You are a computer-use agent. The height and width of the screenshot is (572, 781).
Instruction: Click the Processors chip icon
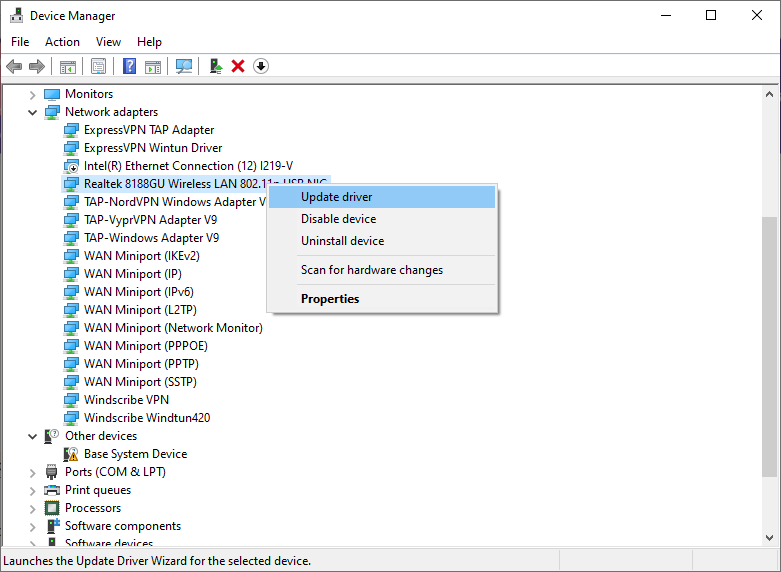52,508
